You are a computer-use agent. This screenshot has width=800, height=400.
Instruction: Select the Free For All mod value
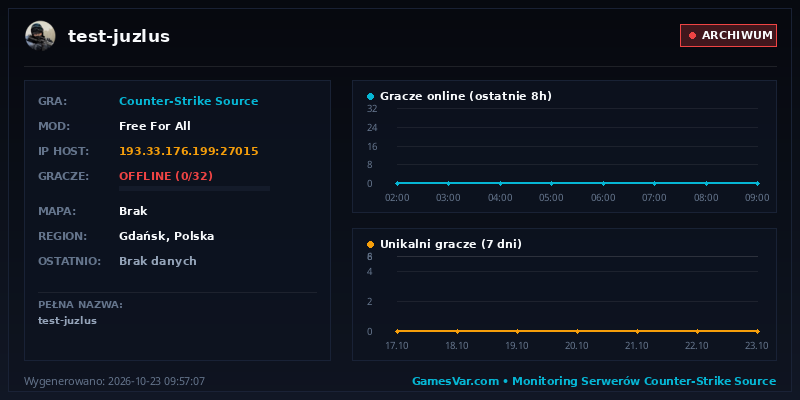click(155, 126)
